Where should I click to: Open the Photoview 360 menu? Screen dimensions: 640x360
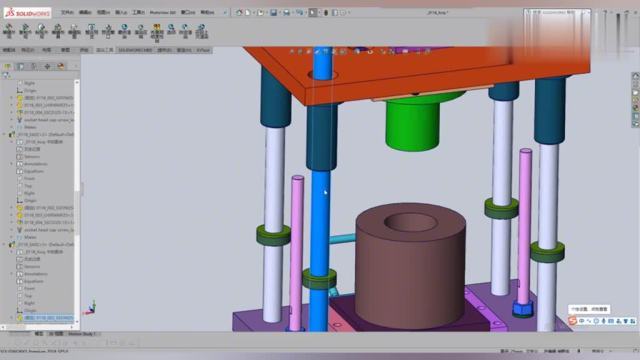162,13
